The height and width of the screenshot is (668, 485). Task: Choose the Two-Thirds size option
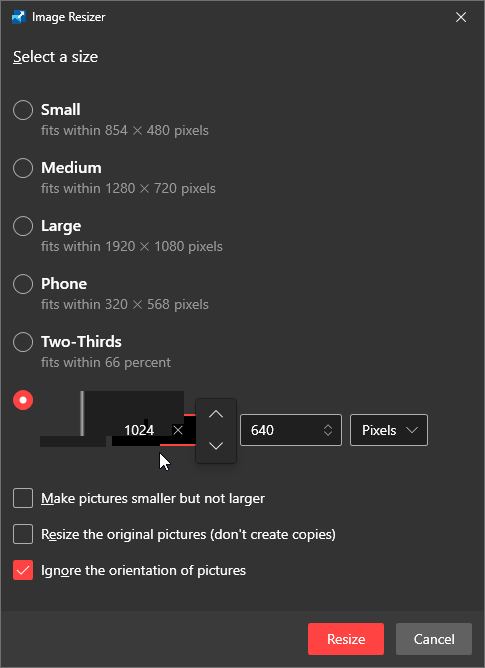[x=23, y=342]
